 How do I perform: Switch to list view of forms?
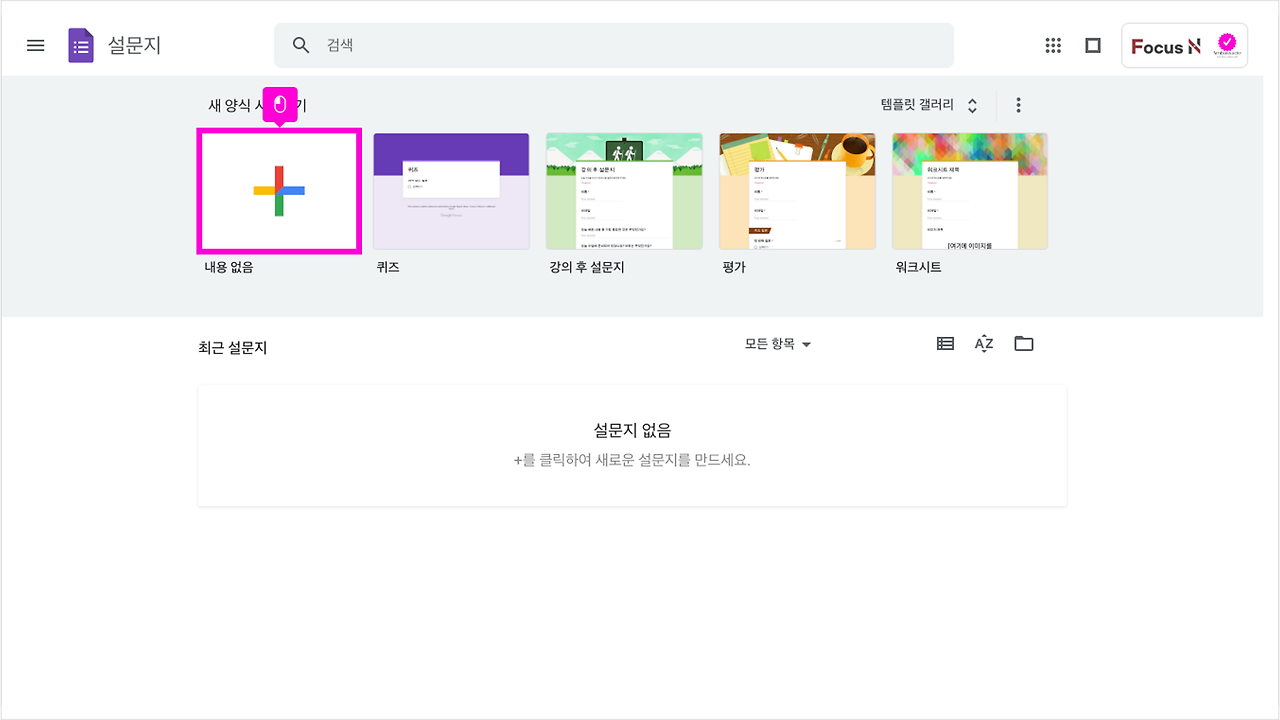[x=944, y=343]
